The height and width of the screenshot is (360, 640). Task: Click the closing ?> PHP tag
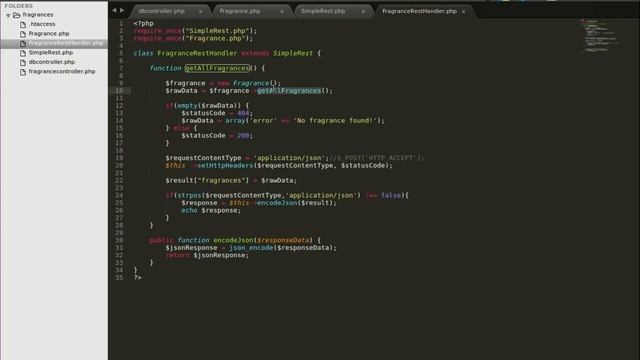tap(138, 278)
